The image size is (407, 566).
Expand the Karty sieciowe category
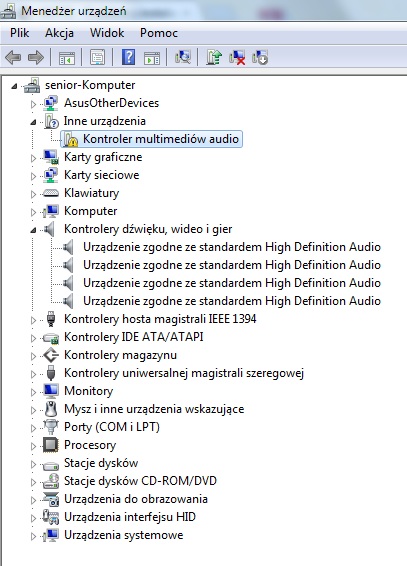click(33, 176)
